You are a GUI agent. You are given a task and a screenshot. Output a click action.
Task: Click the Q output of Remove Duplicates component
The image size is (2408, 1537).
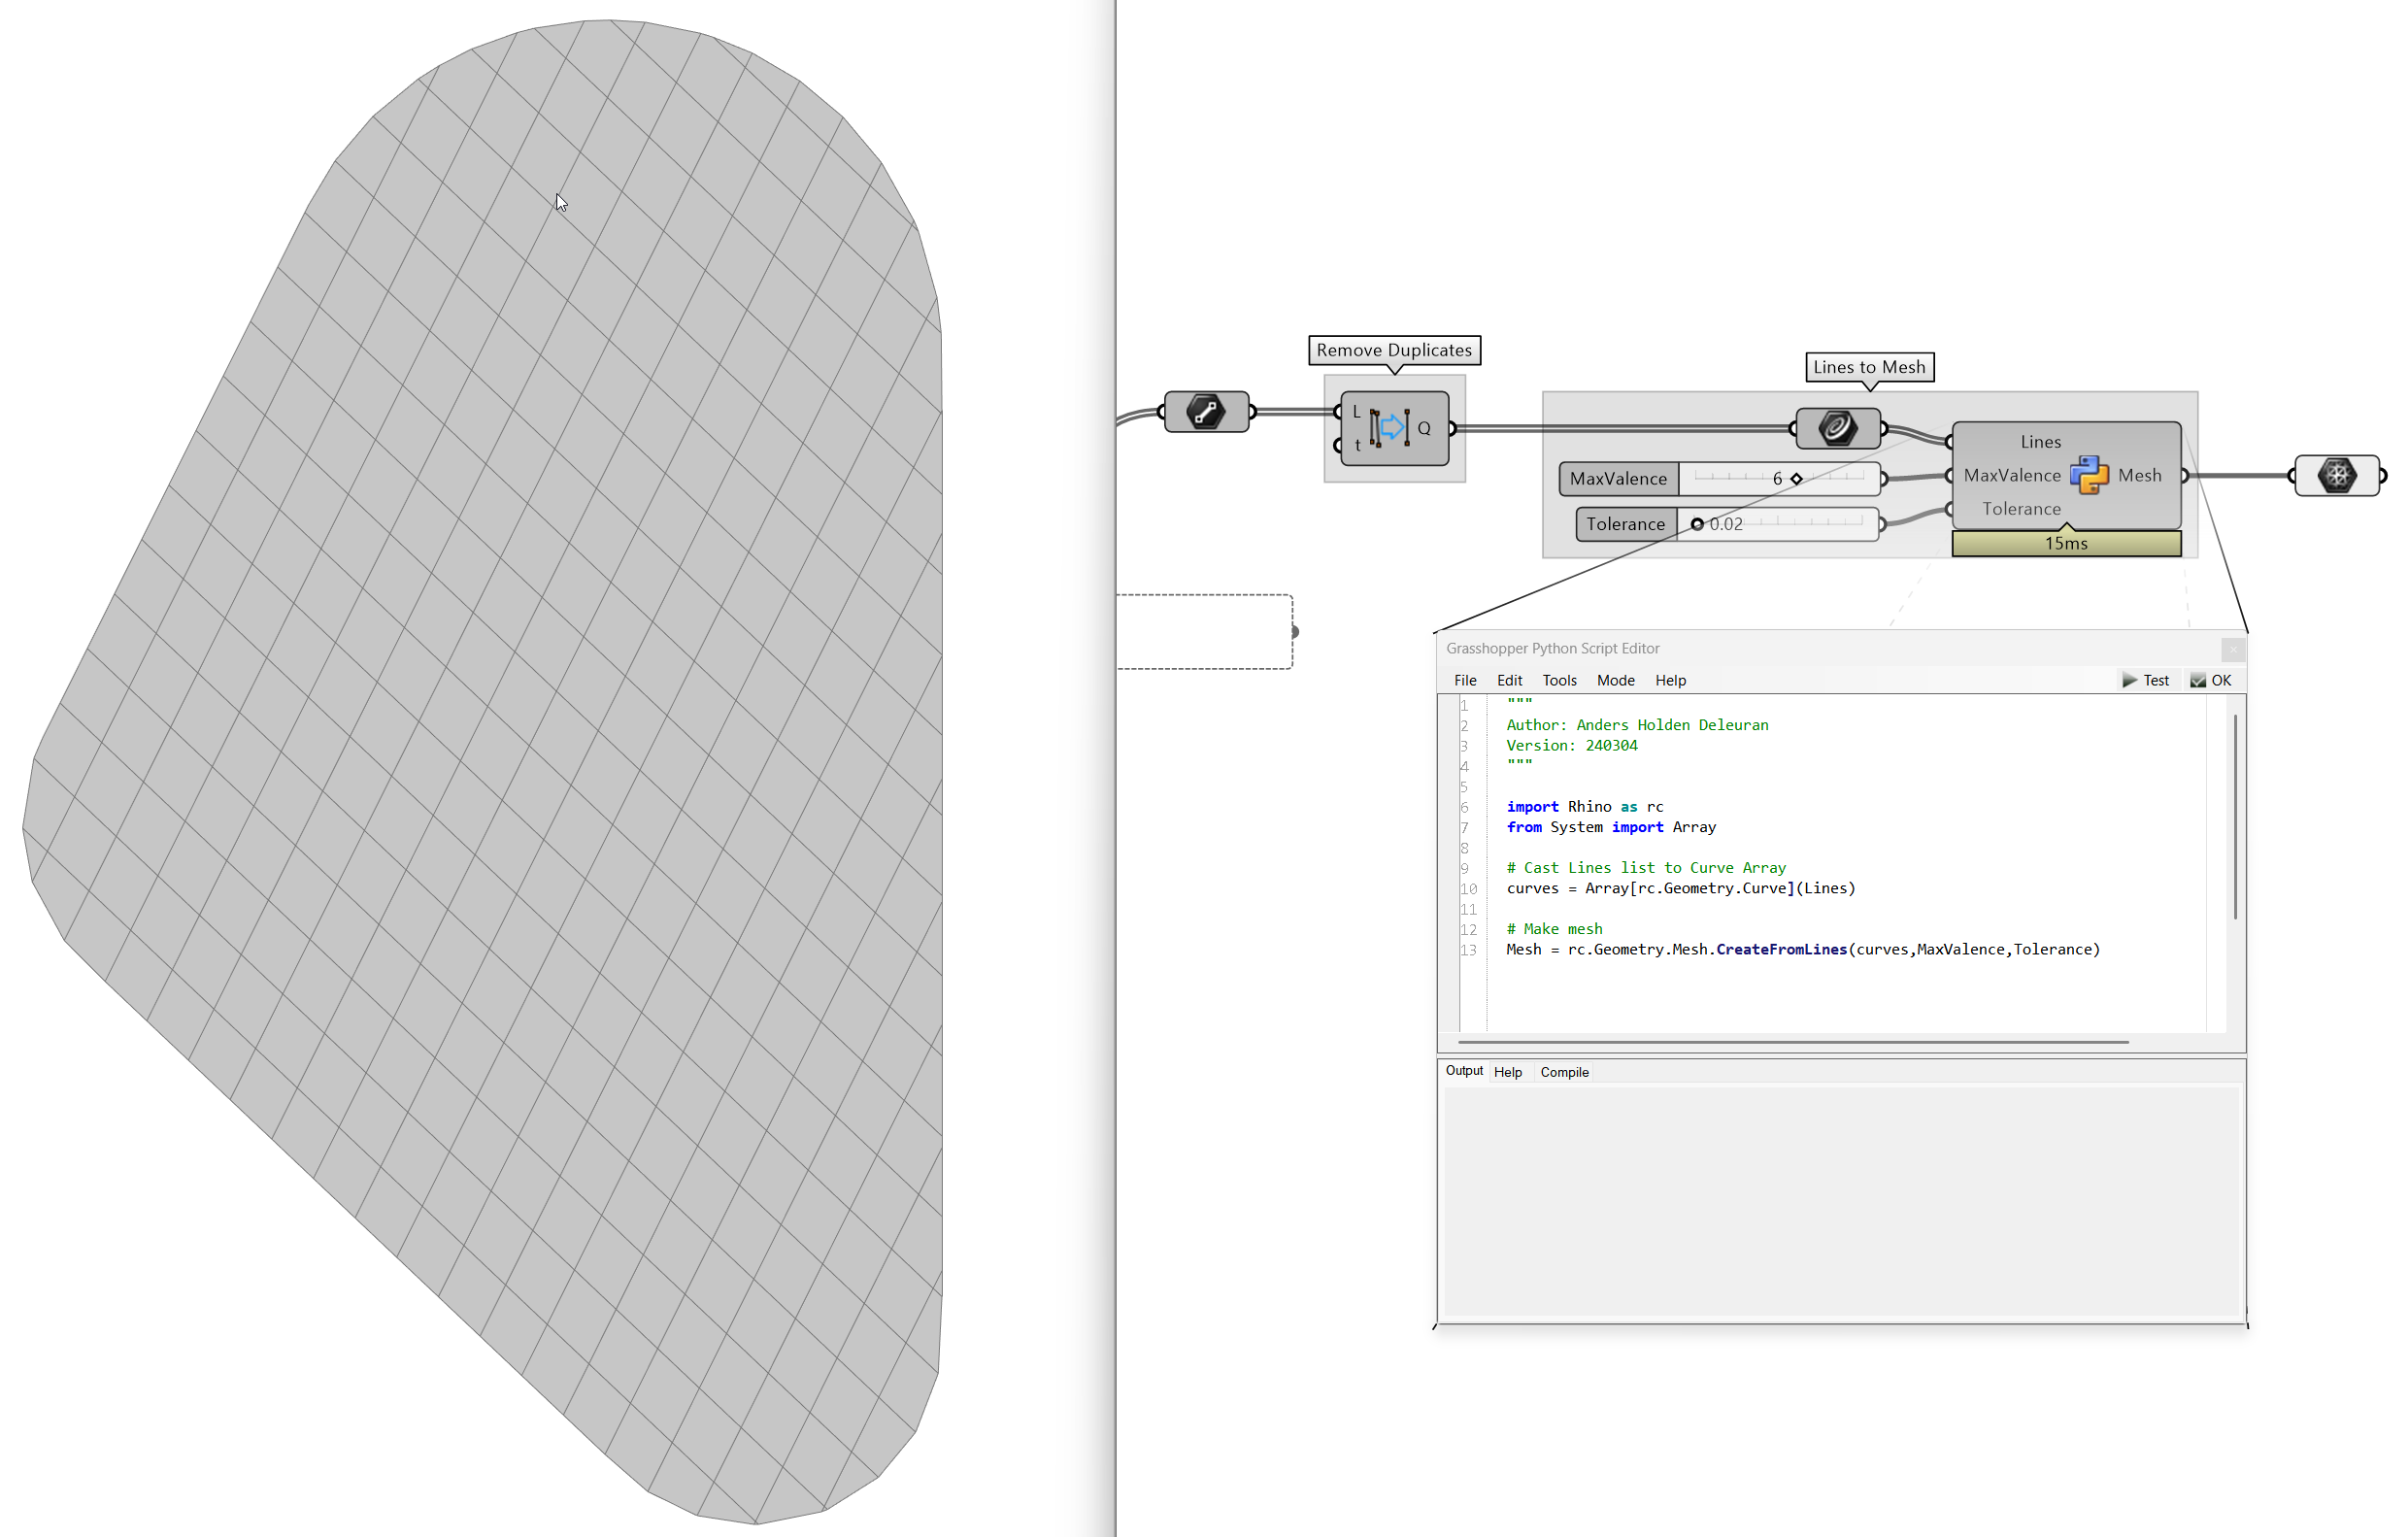coord(1424,428)
